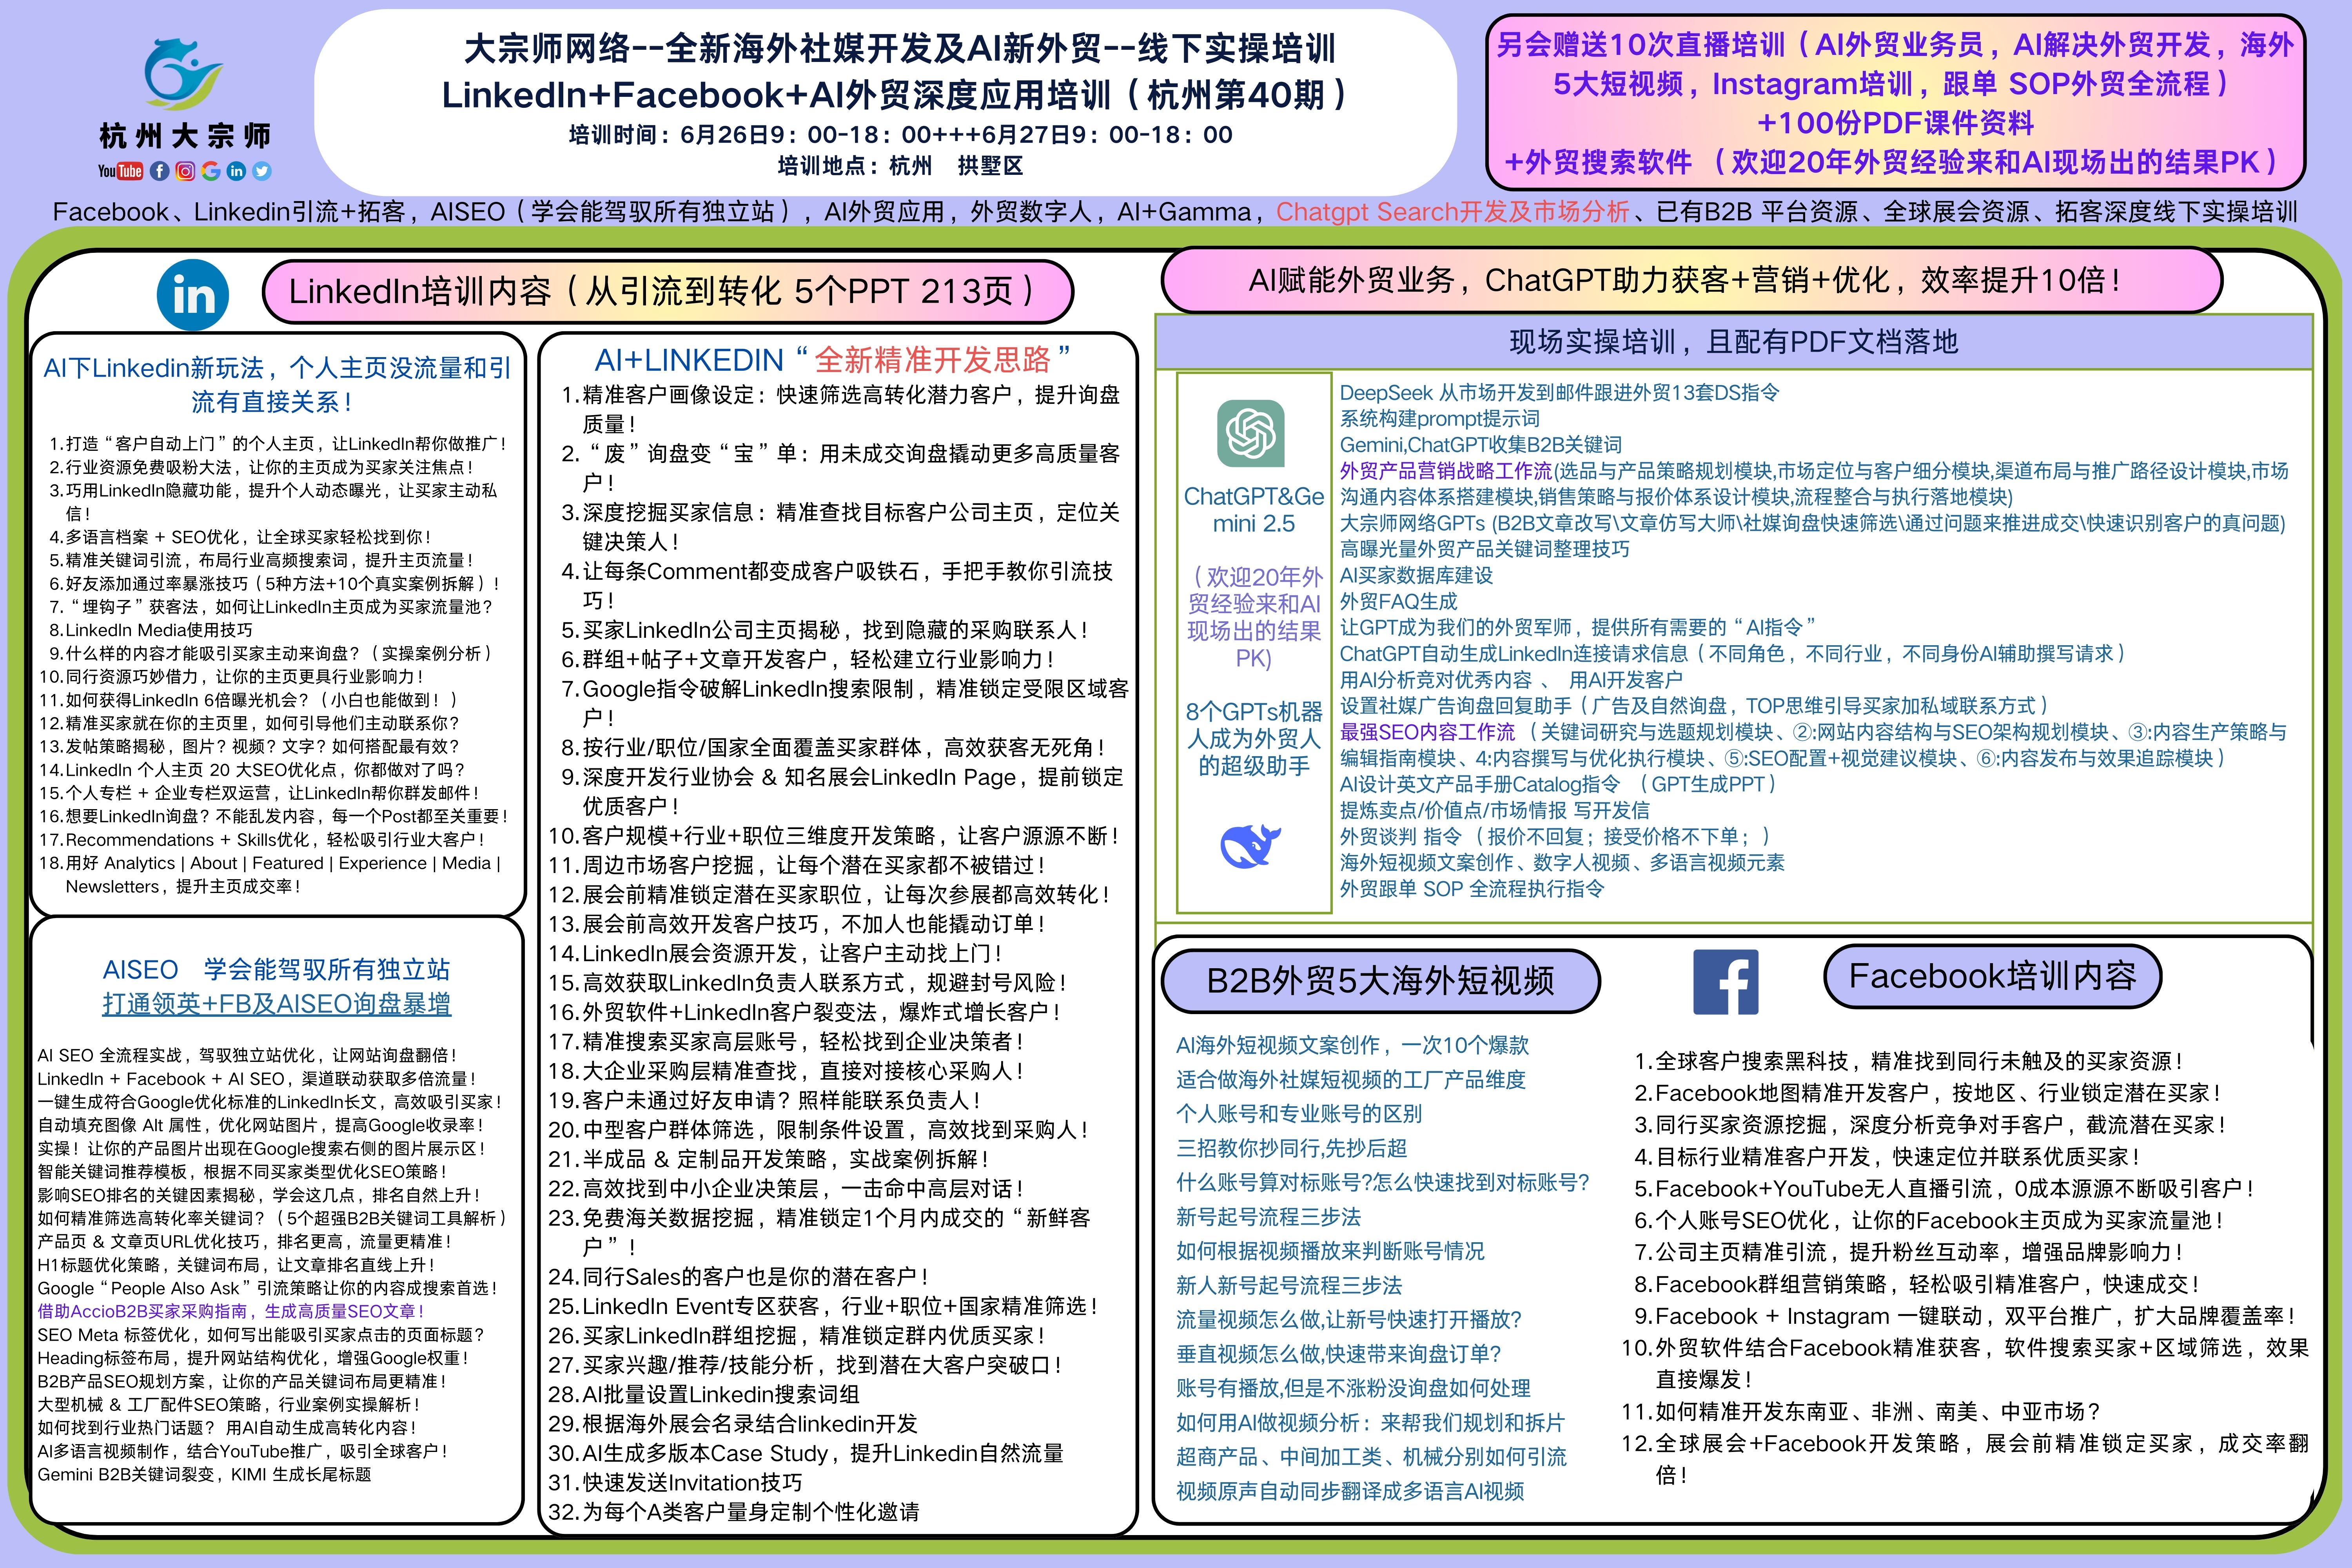This screenshot has width=2352, height=1568.
Task: Click the 现场实操培训 PDF文档落地 banner
Action: click(1733, 342)
